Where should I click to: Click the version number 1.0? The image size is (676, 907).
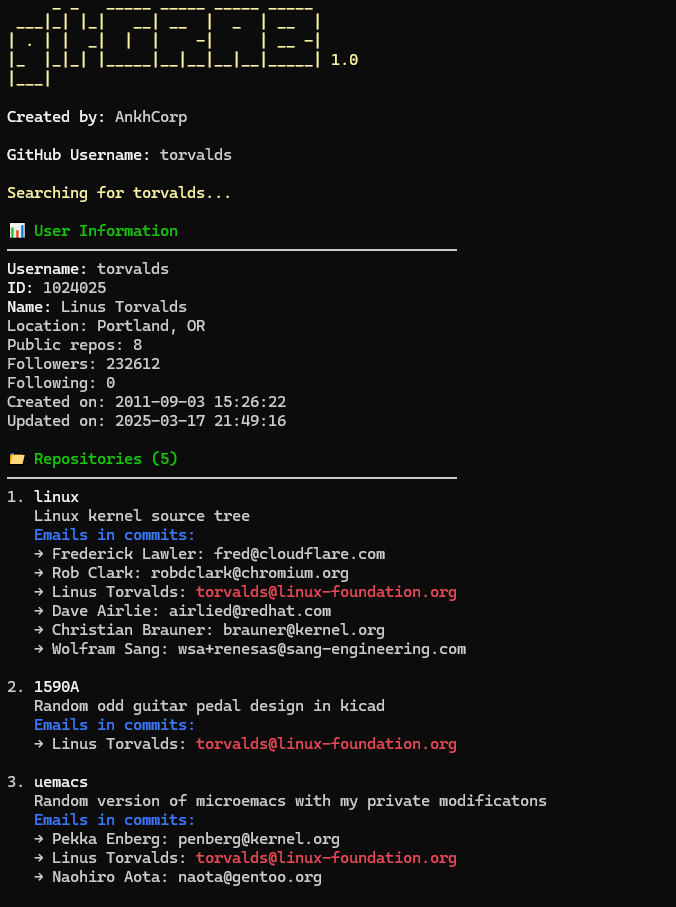345,60
